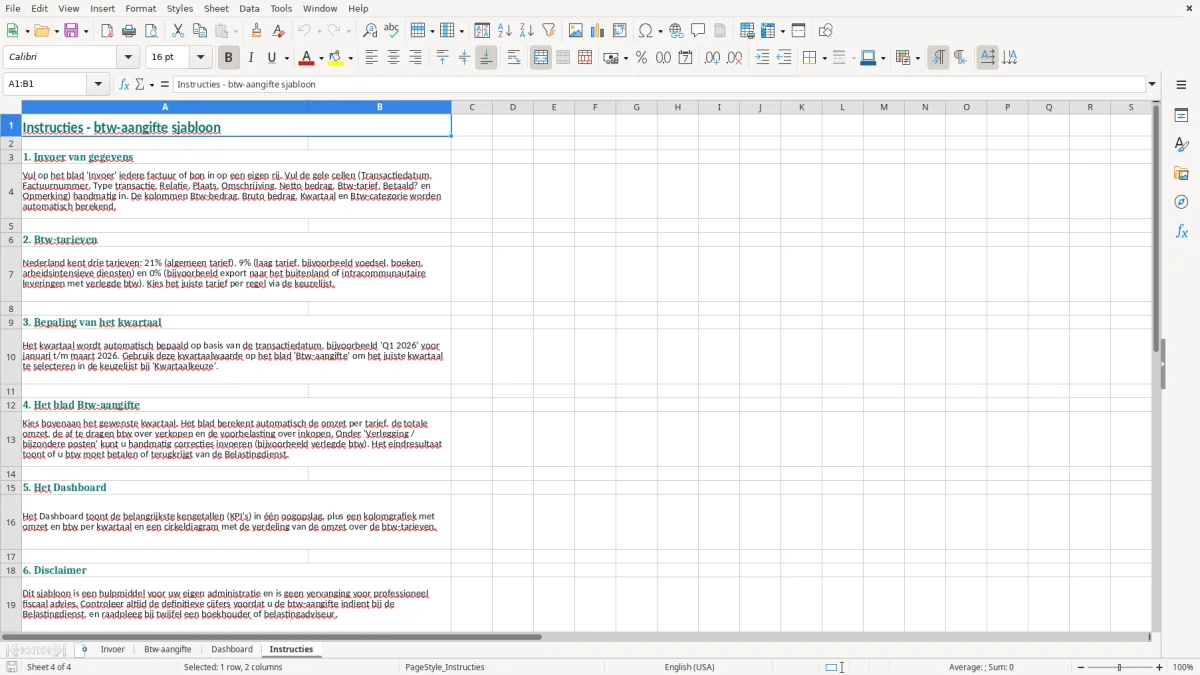Open the Font Size dropdown

click(x=201, y=58)
